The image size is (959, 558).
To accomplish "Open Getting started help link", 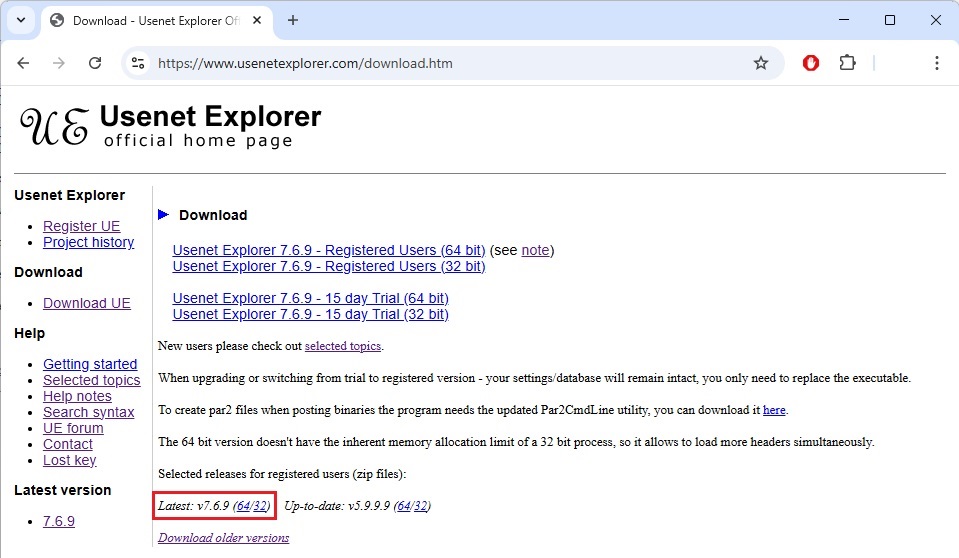I will [x=90, y=364].
